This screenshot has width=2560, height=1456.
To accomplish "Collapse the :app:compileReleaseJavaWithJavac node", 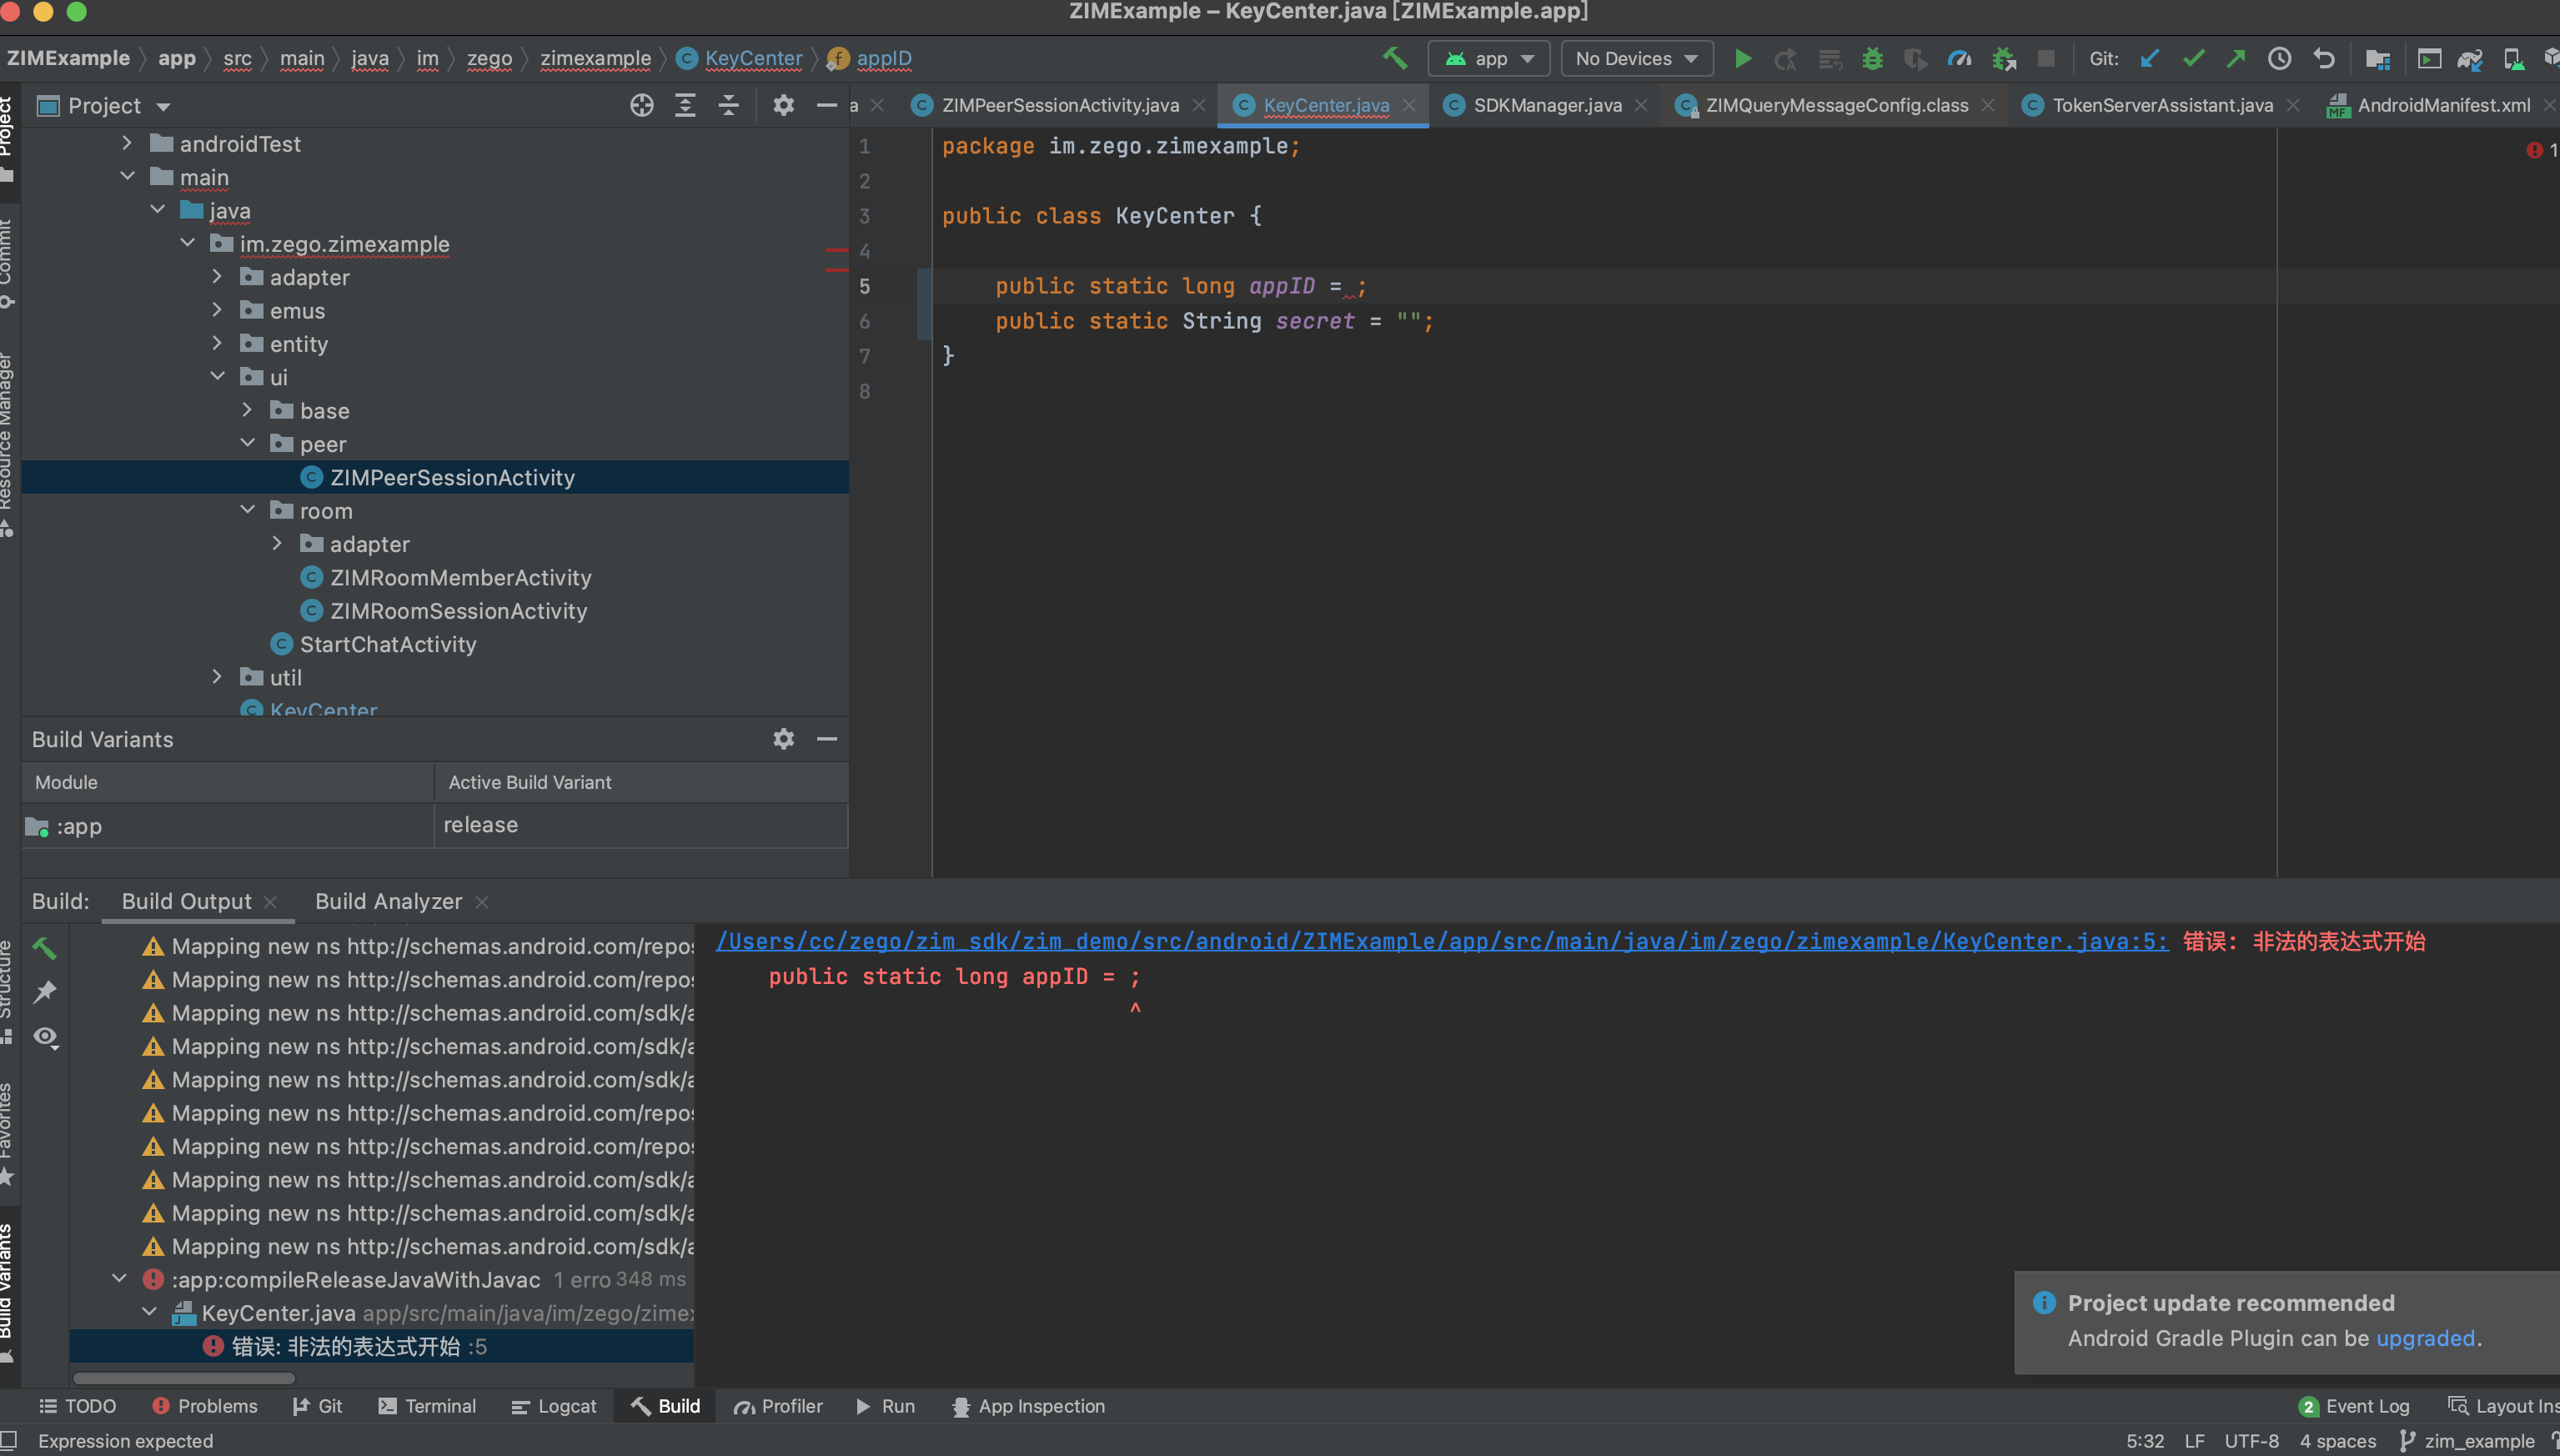I will pyautogui.click(x=119, y=1279).
